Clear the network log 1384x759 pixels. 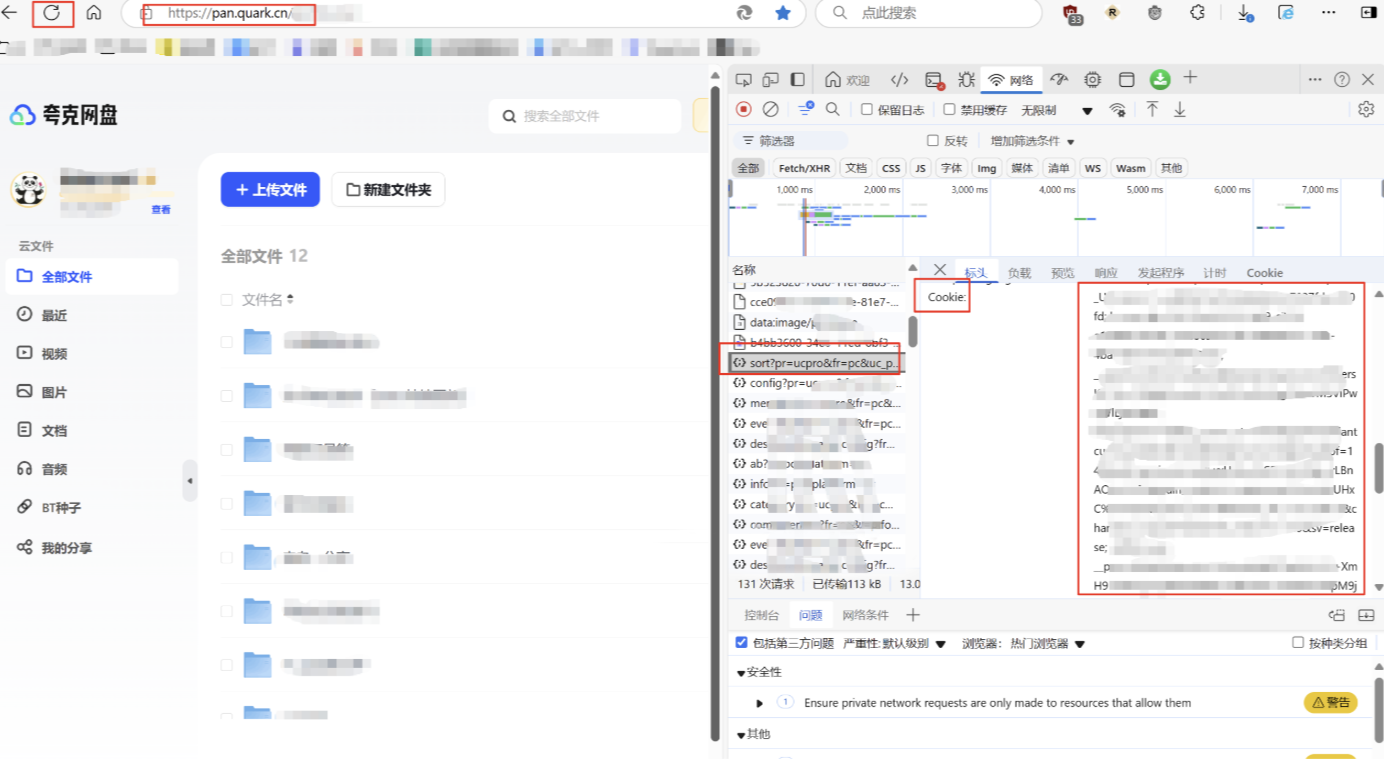click(770, 109)
